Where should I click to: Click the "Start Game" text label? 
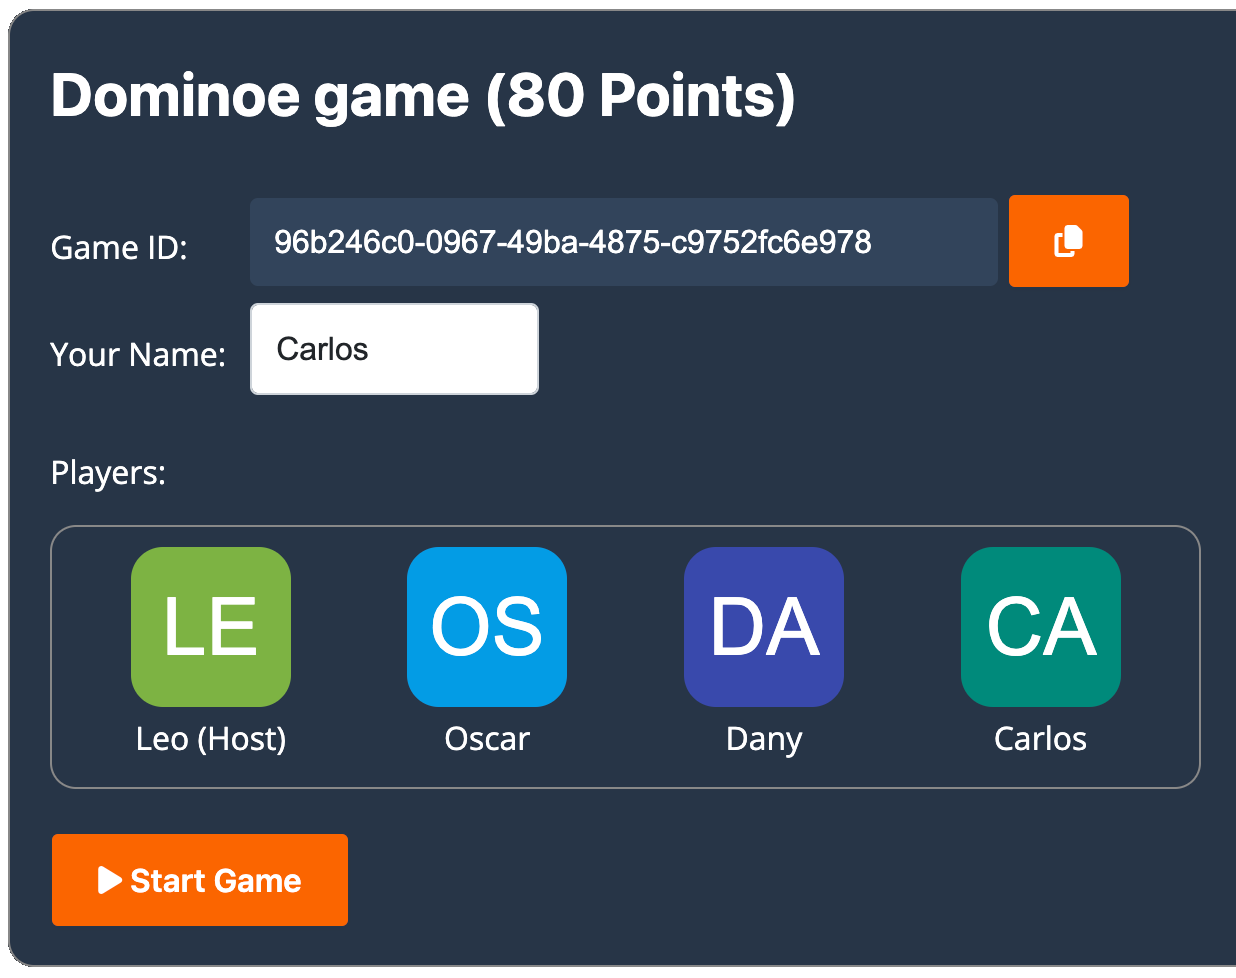[x=216, y=880]
